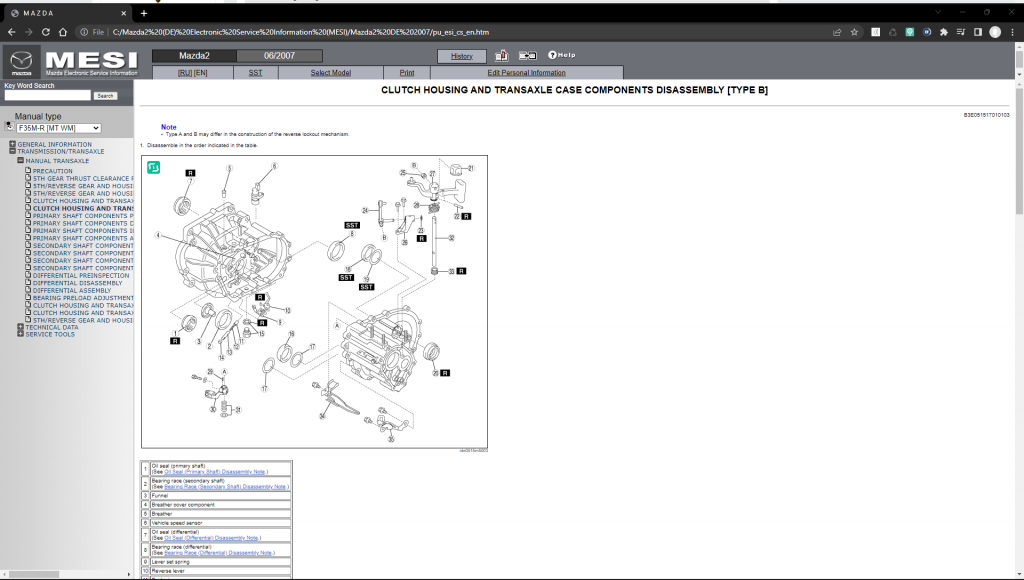The image size is (1024, 580).
Task: Open Chrome side panel icon
Action: 977,32
